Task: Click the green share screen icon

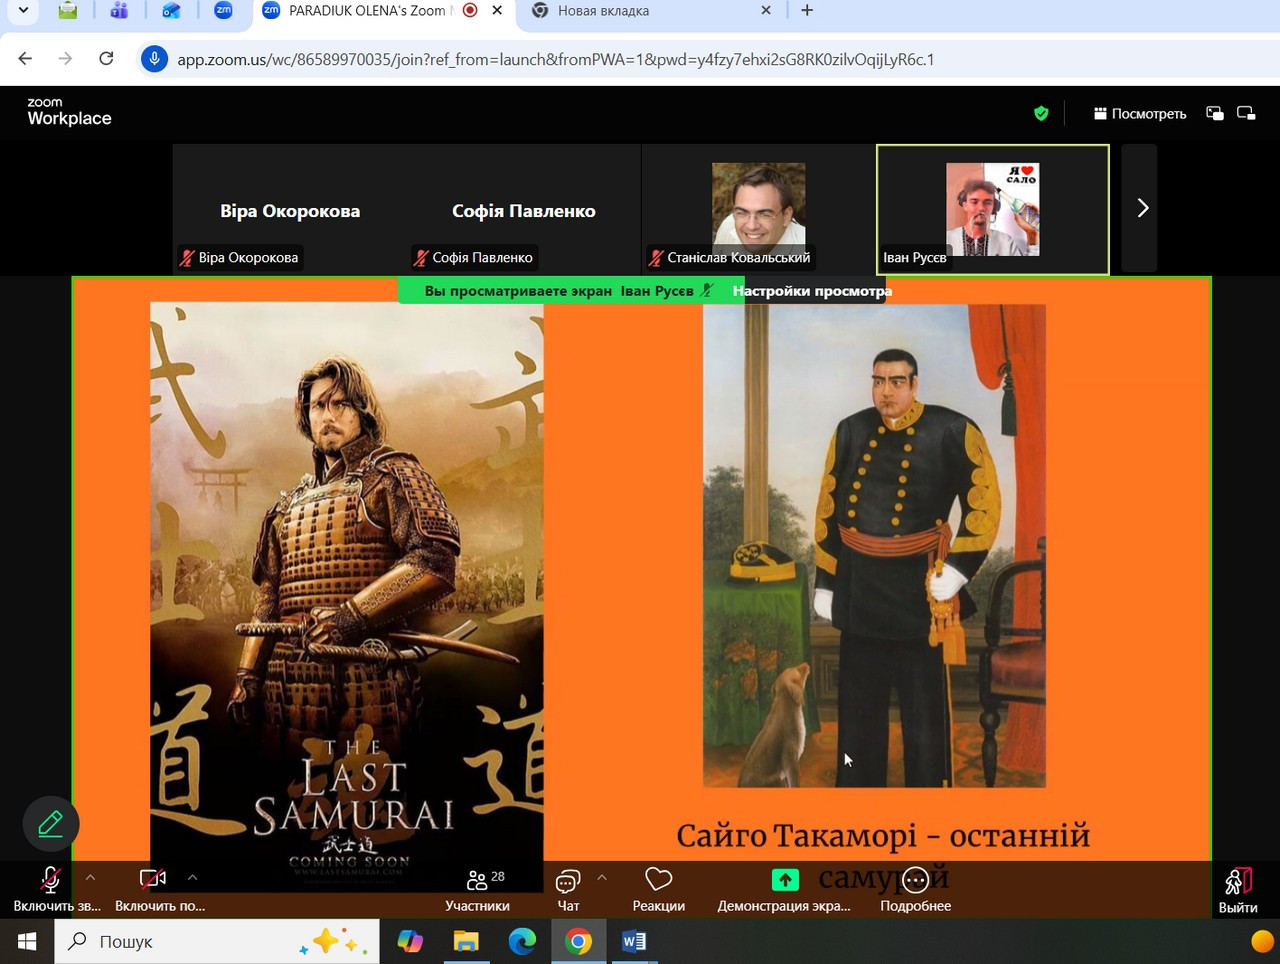Action: [x=785, y=880]
